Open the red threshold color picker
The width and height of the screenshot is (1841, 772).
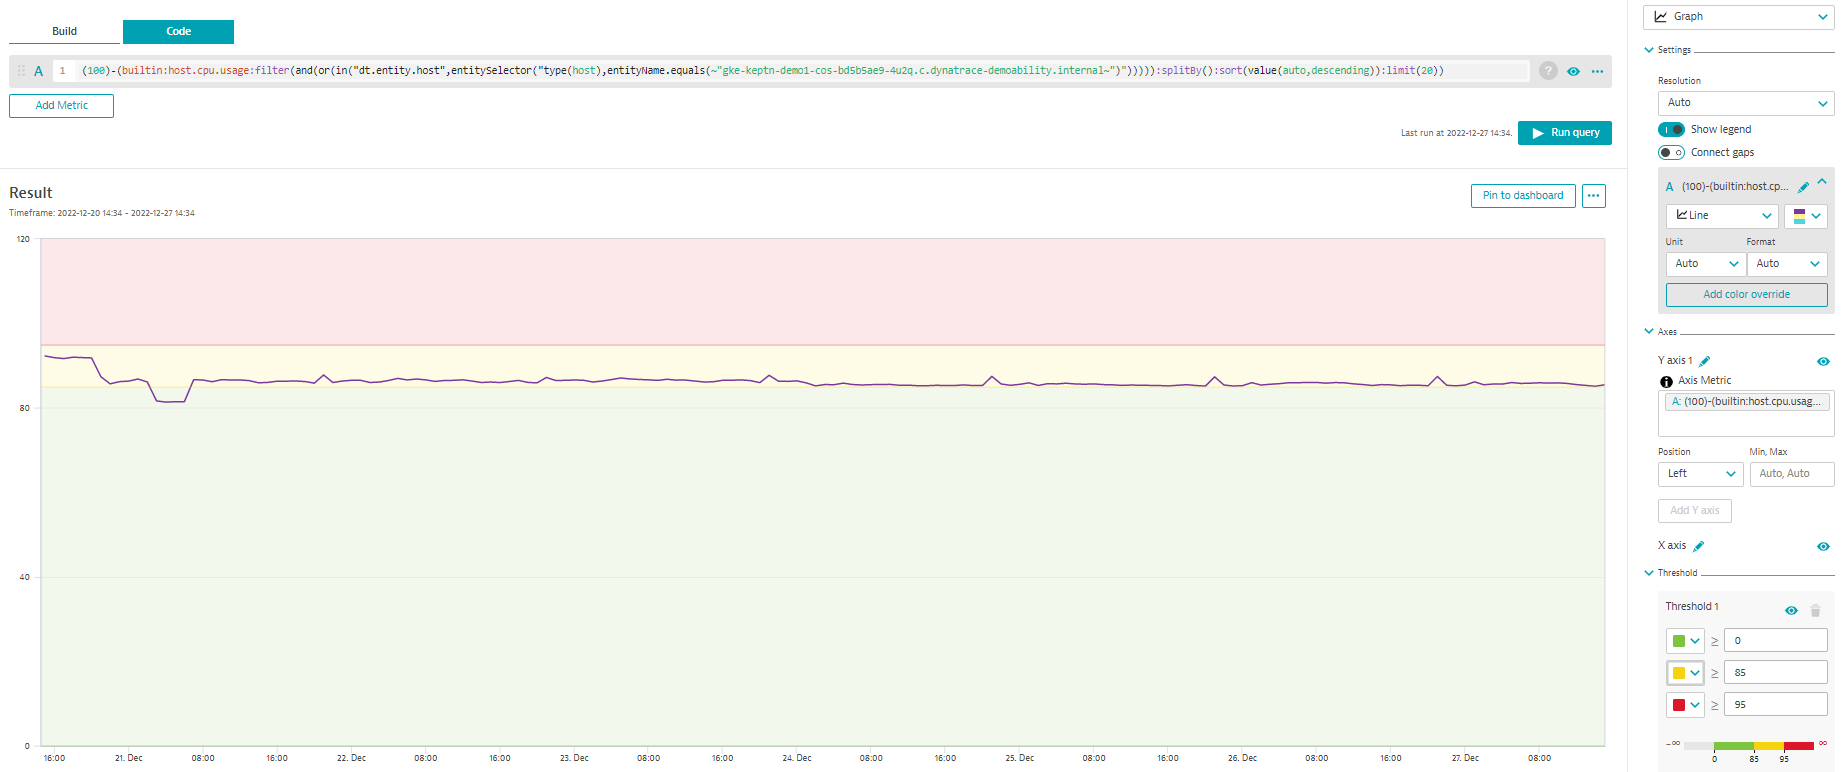pyautogui.click(x=1685, y=705)
